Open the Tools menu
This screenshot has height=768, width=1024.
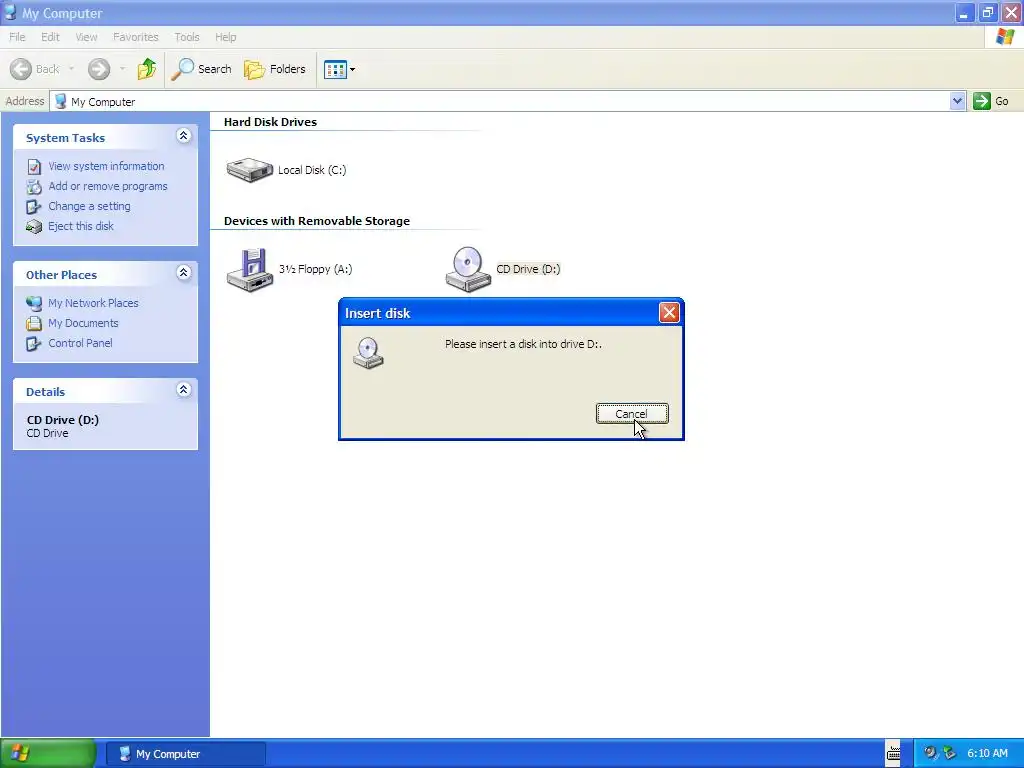pyautogui.click(x=187, y=37)
